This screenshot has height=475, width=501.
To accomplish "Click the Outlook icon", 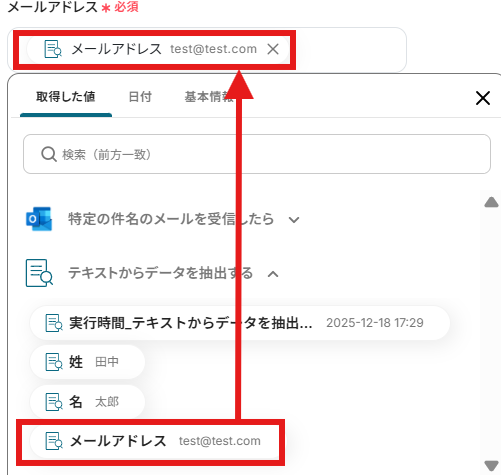I will (39, 219).
